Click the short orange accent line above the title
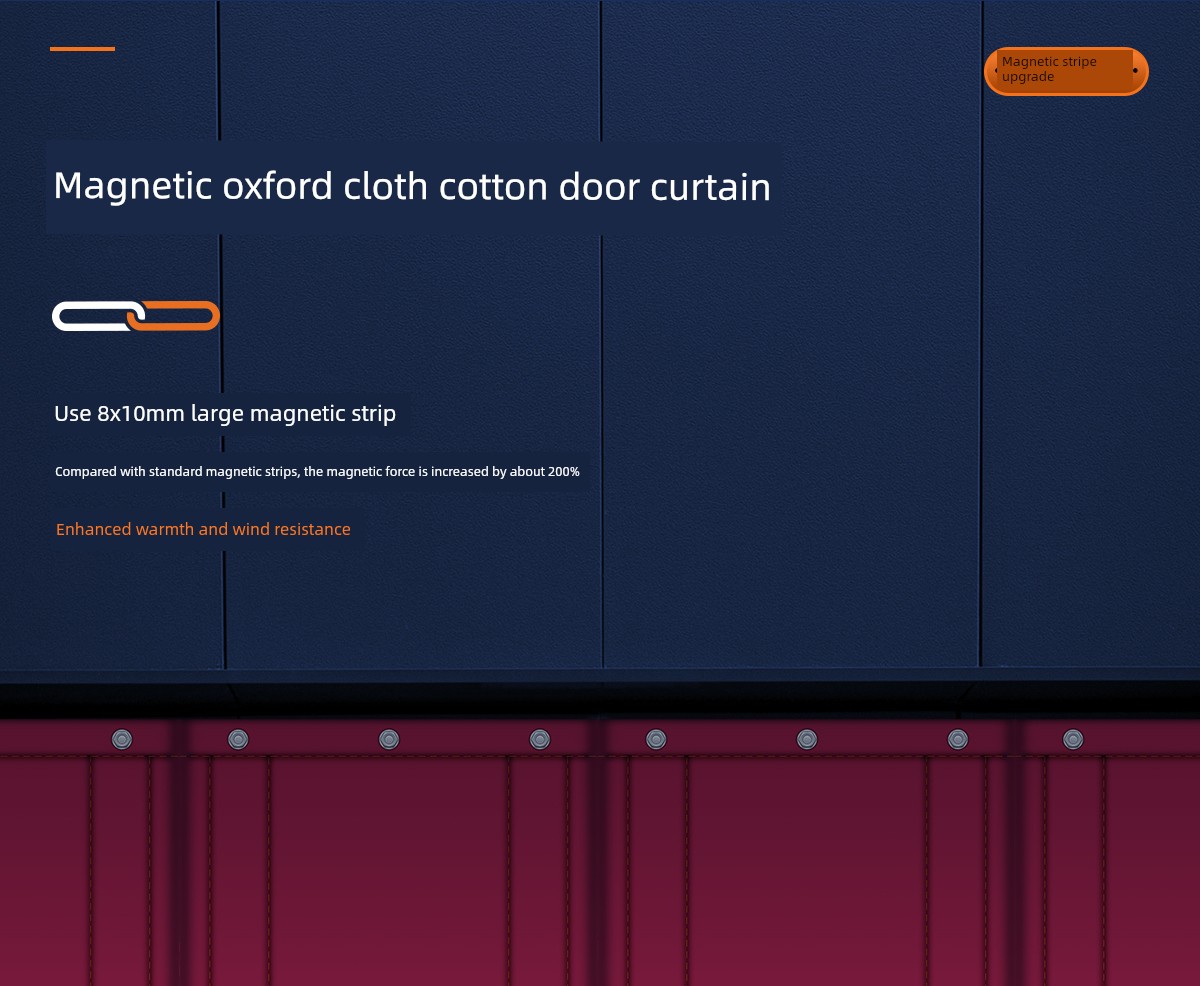Image resolution: width=1200 pixels, height=986 pixels. point(82,48)
